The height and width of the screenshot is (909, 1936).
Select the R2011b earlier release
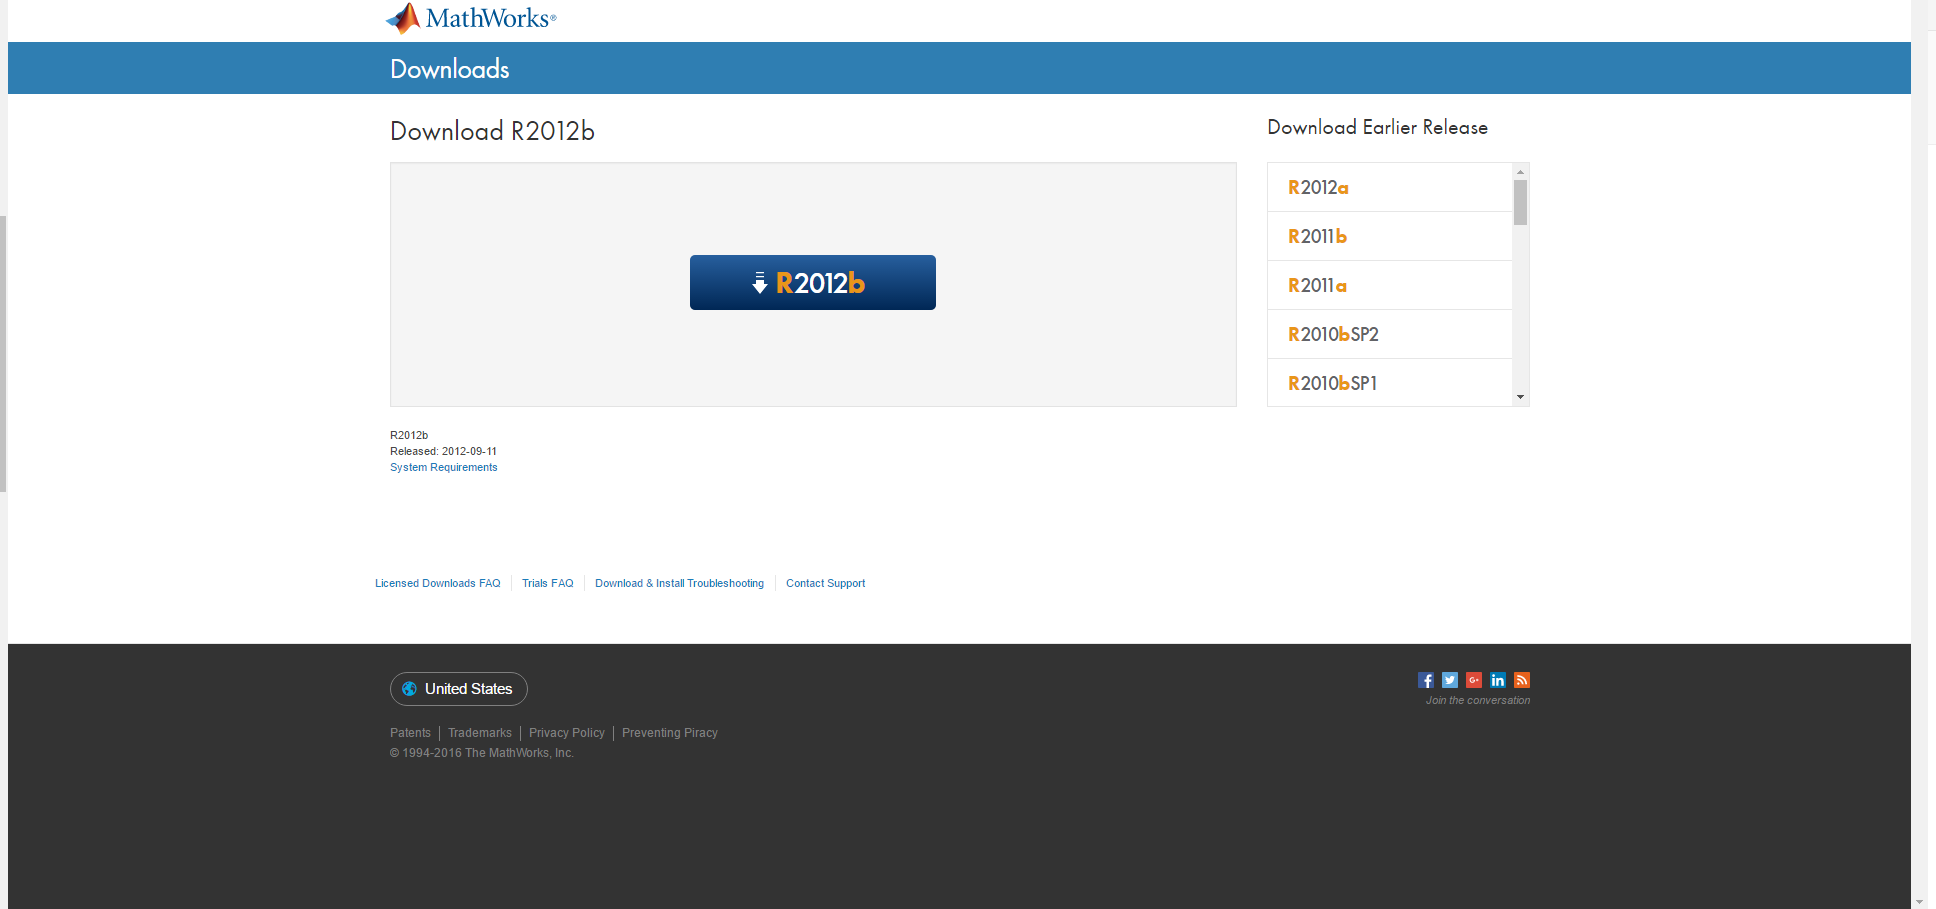1389,236
